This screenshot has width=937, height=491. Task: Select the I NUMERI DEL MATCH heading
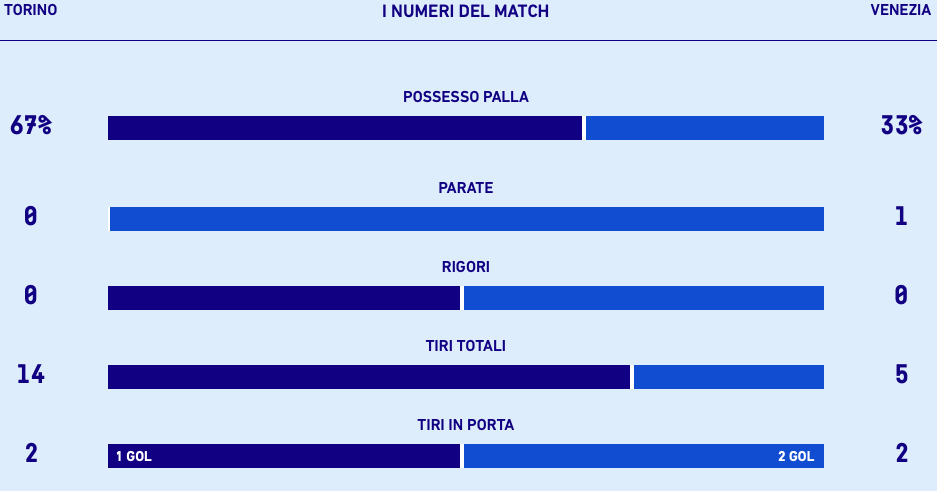[x=466, y=11]
